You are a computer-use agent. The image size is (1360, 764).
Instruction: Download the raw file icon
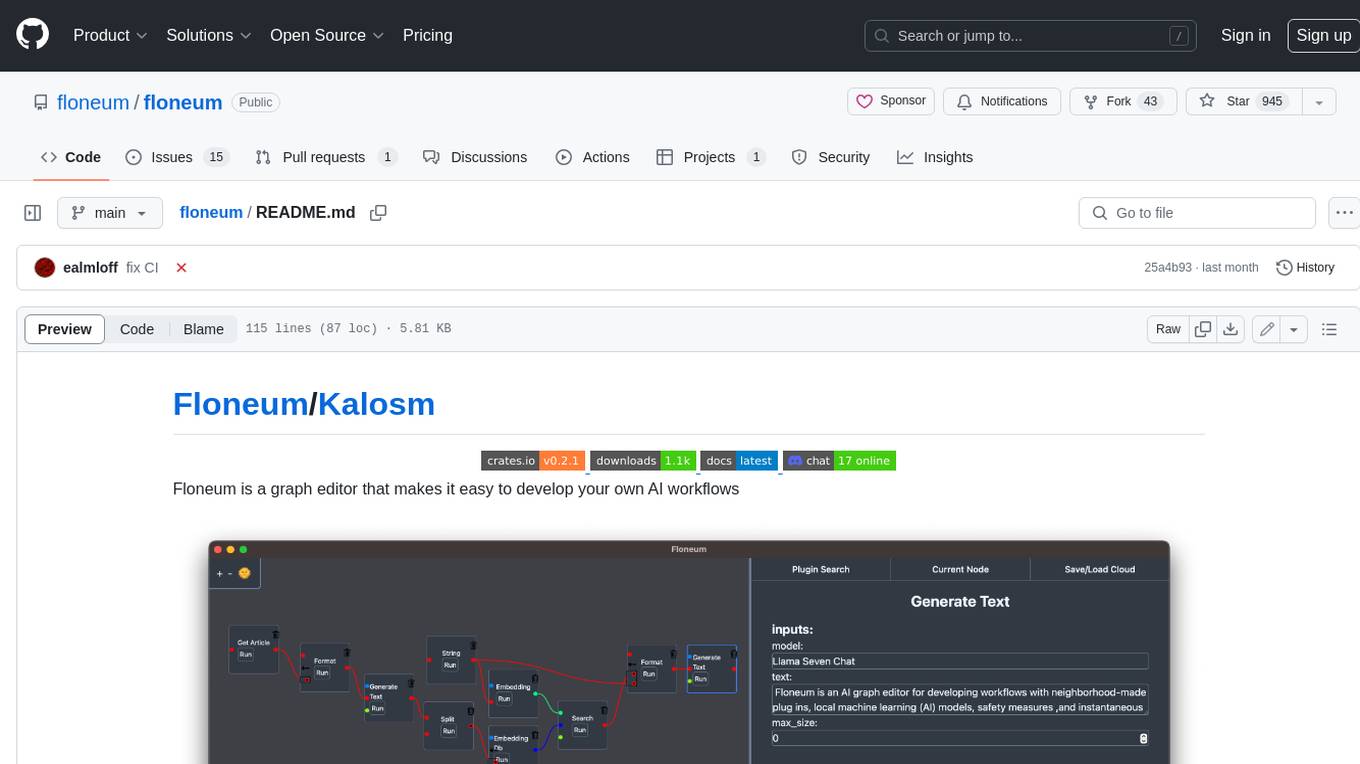click(x=1231, y=329)
